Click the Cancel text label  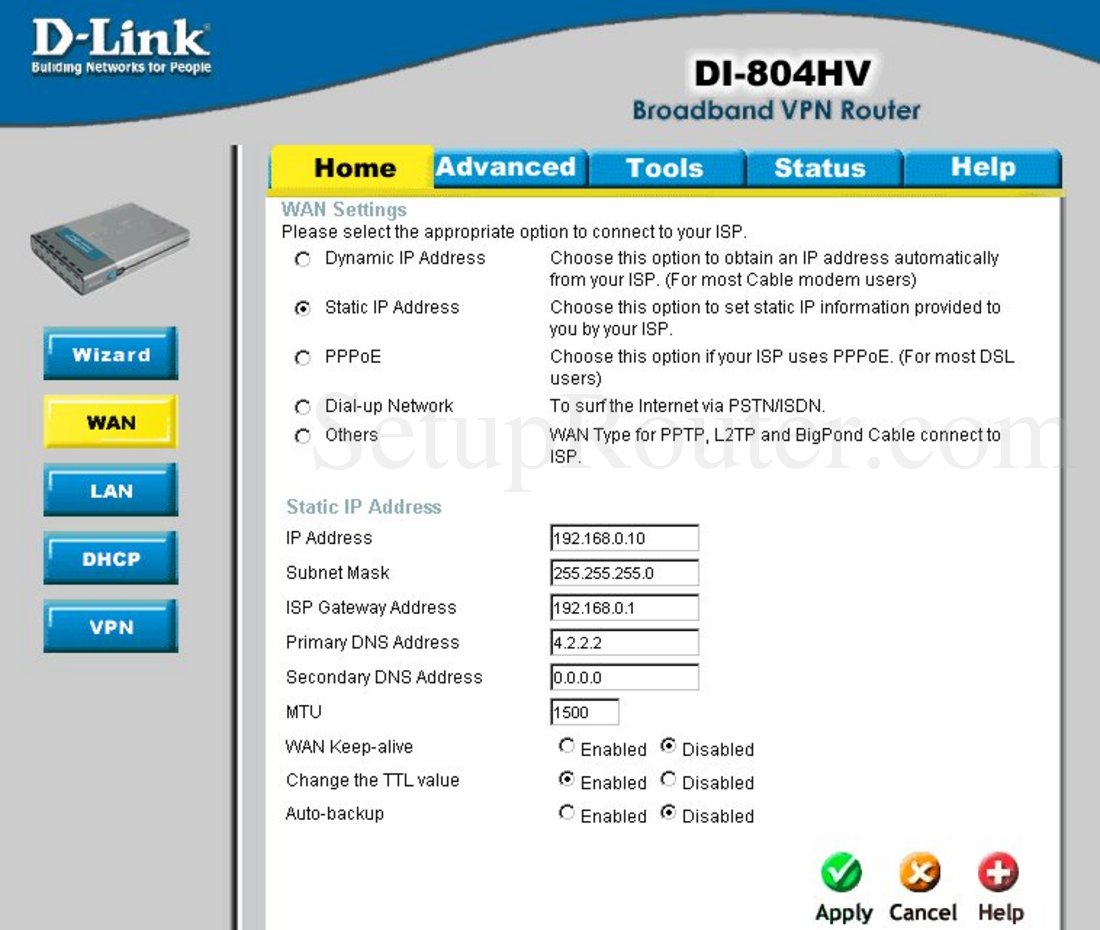point(923,912)
